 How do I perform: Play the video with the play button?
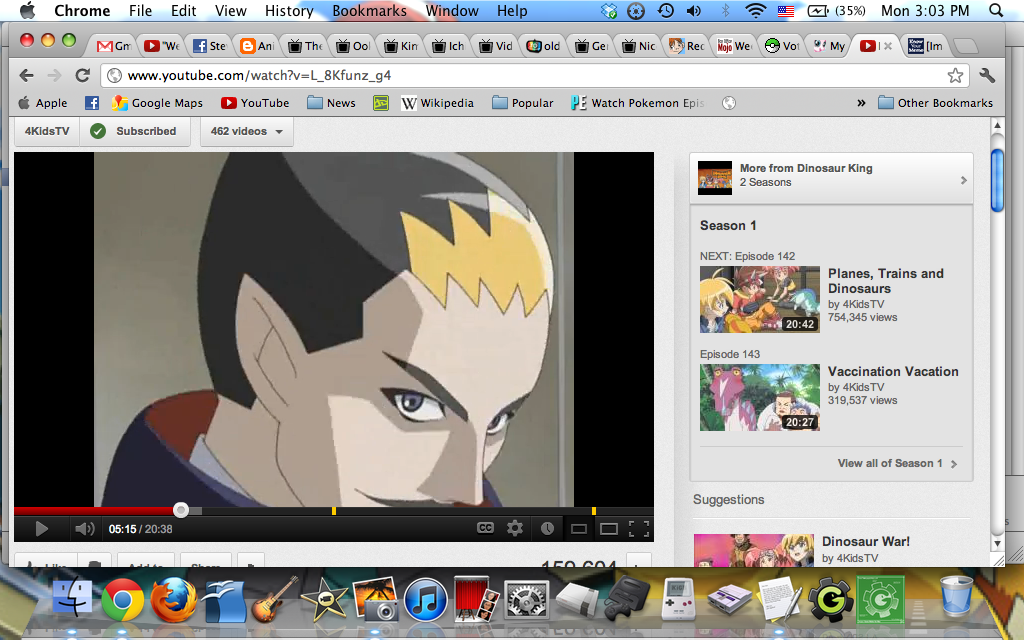(41, 528)
